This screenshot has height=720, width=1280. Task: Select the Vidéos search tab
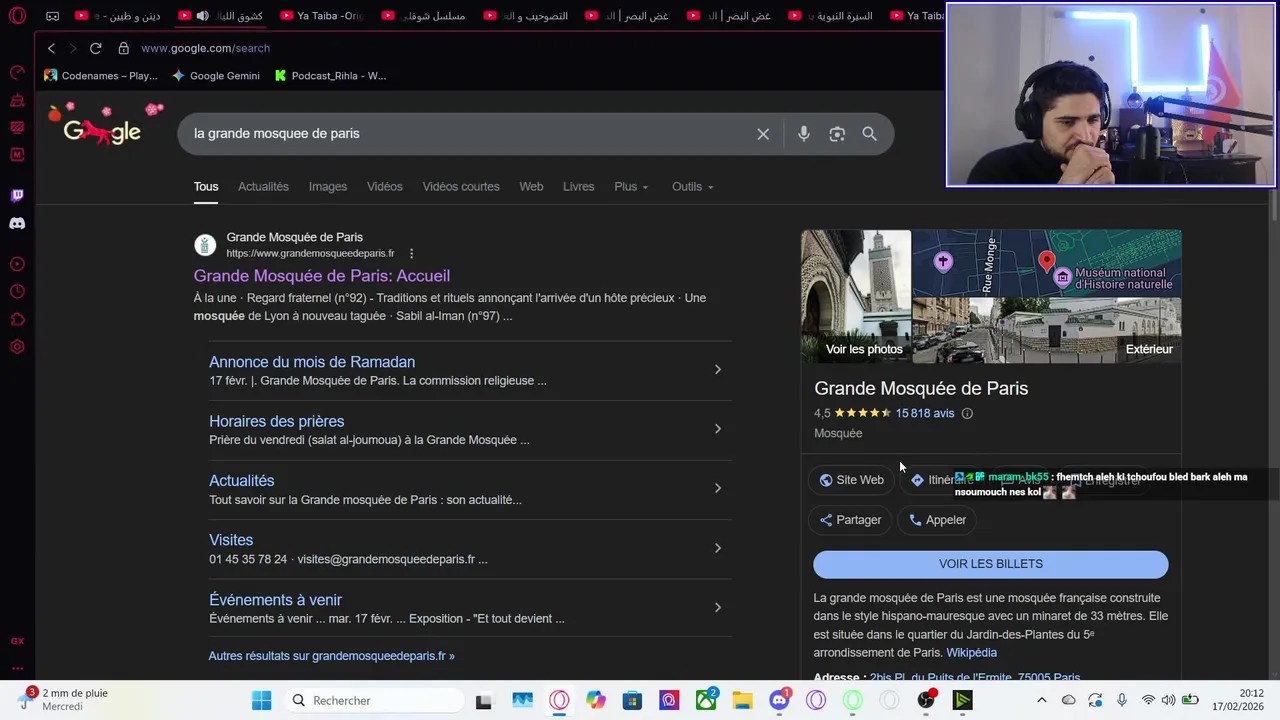coord(385,187)
